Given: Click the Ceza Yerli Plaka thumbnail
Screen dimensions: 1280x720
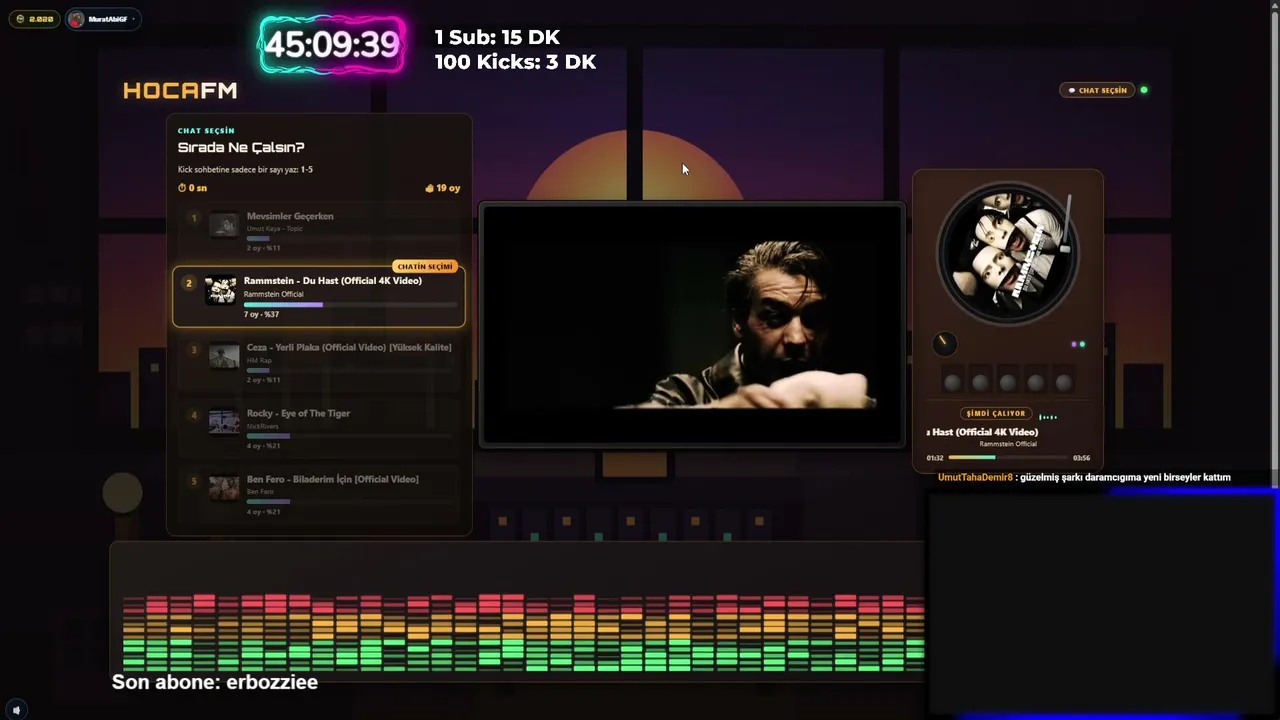Looking at the screenshot, I should (224, 357).
